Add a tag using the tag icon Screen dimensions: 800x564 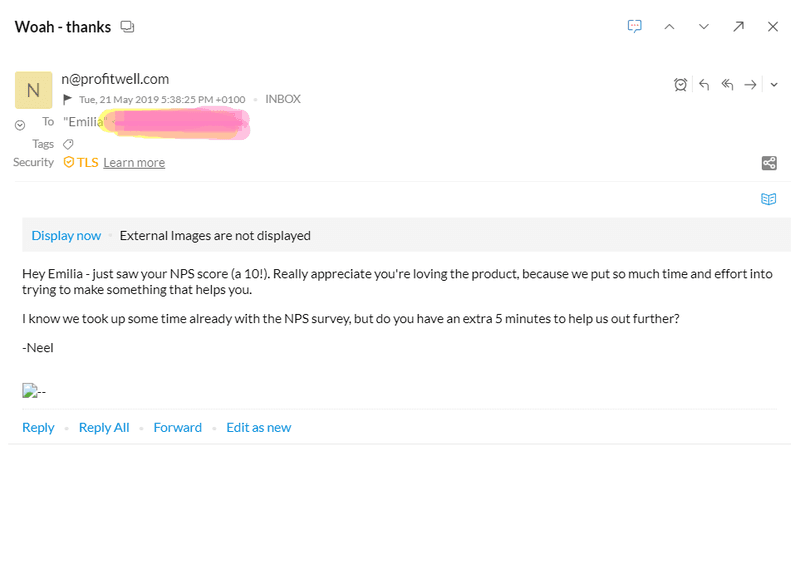coord(68,144)
